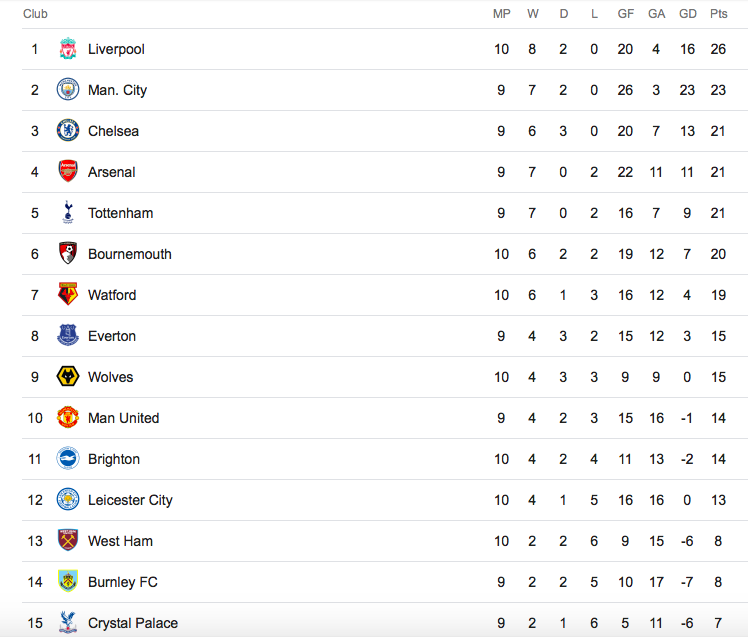Select the GD column header

tap(687, 14)
